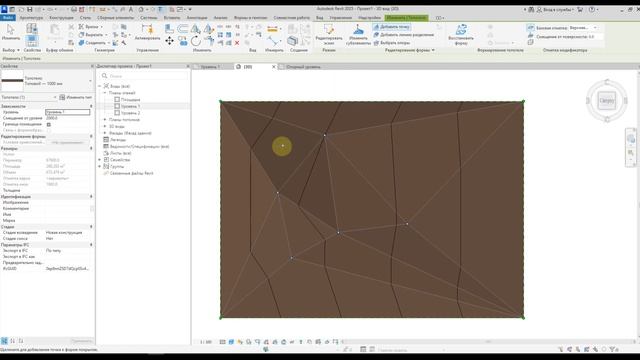Image resolution: width=640 pixels, height=360 pixels.
Task: Choose Add Split Line tool
Action: coord(403,35)
